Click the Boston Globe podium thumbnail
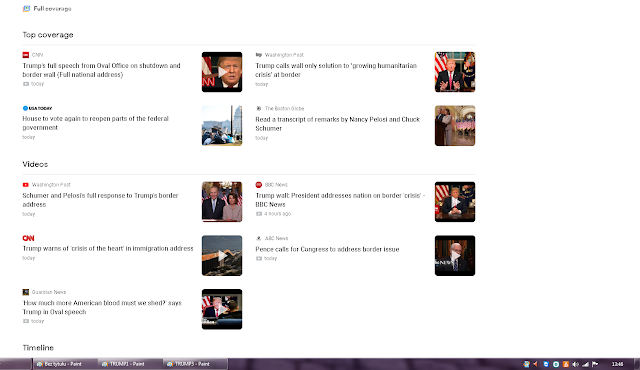The image size is (640, 370). click(x=455, y=126)
